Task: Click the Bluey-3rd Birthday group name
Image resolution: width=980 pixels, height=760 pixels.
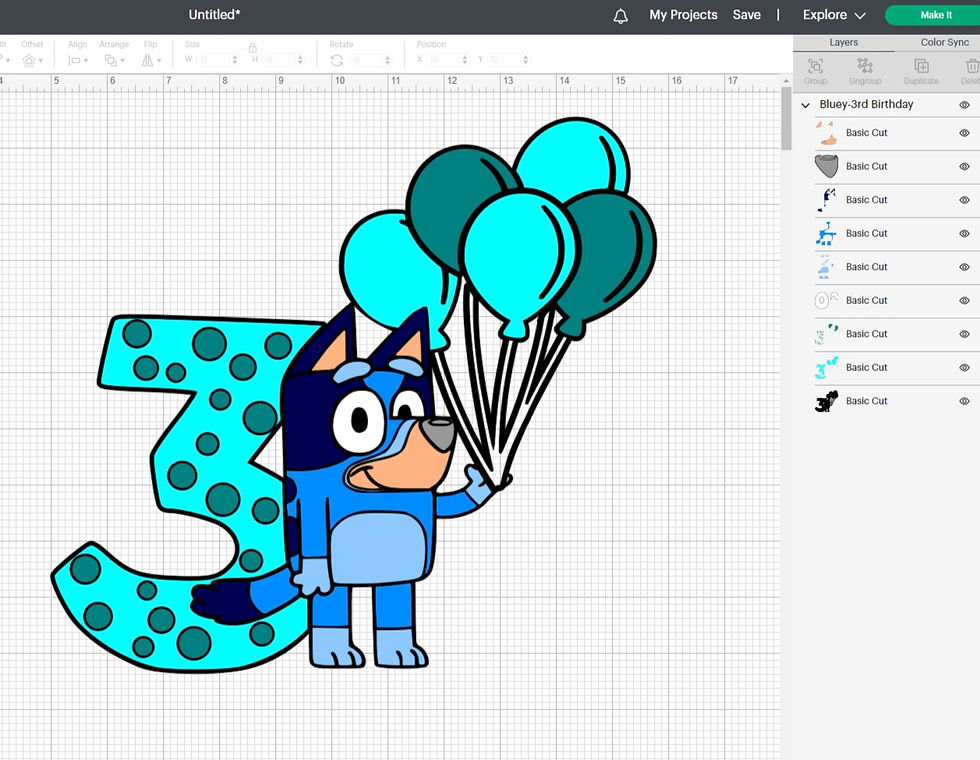Action: (866, 104)
